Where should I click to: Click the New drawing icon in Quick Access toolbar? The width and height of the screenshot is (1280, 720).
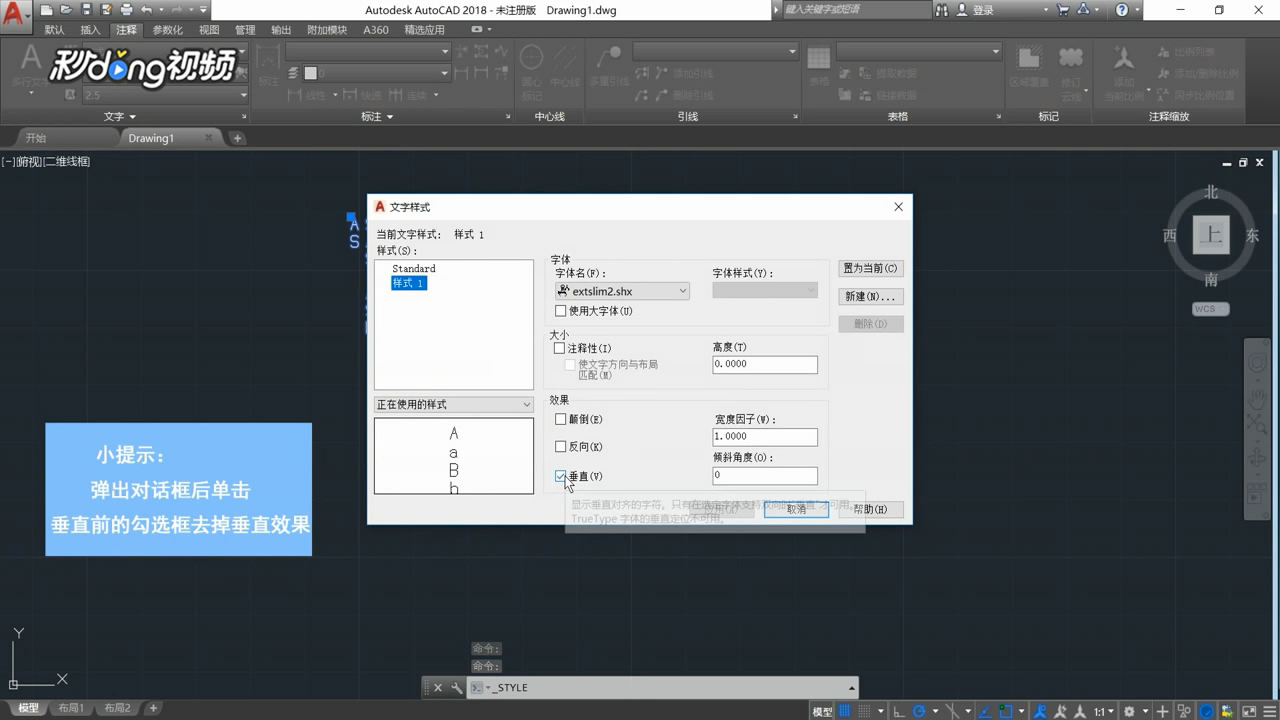46,10
